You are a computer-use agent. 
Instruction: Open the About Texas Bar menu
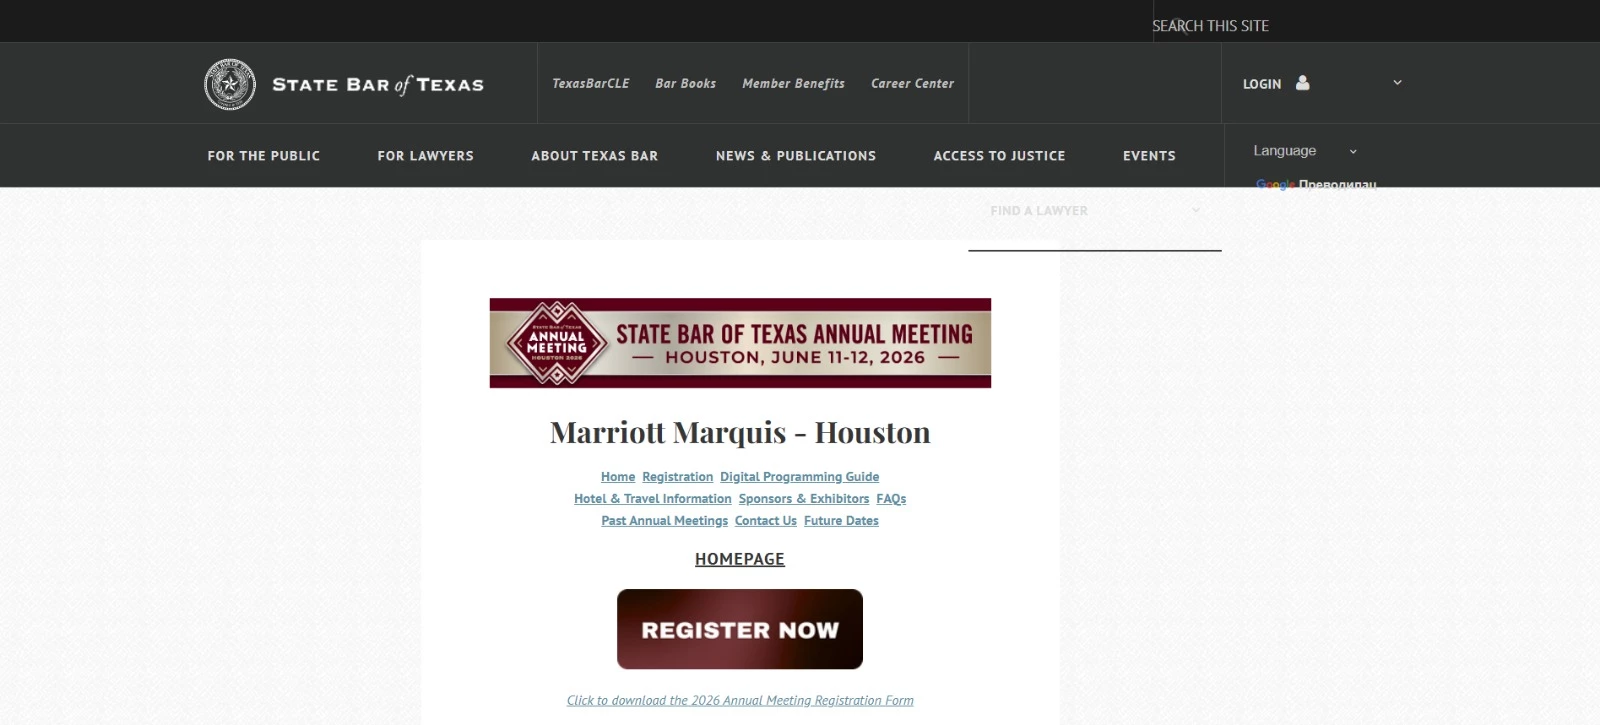point(594,156)
